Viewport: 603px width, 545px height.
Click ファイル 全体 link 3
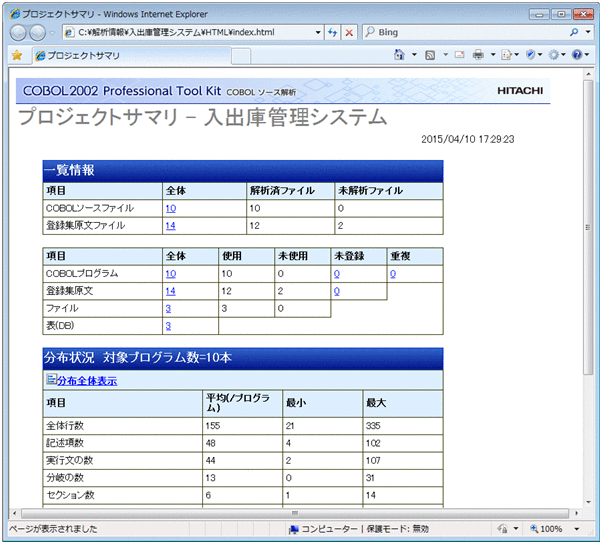click(x=168, y=308)
